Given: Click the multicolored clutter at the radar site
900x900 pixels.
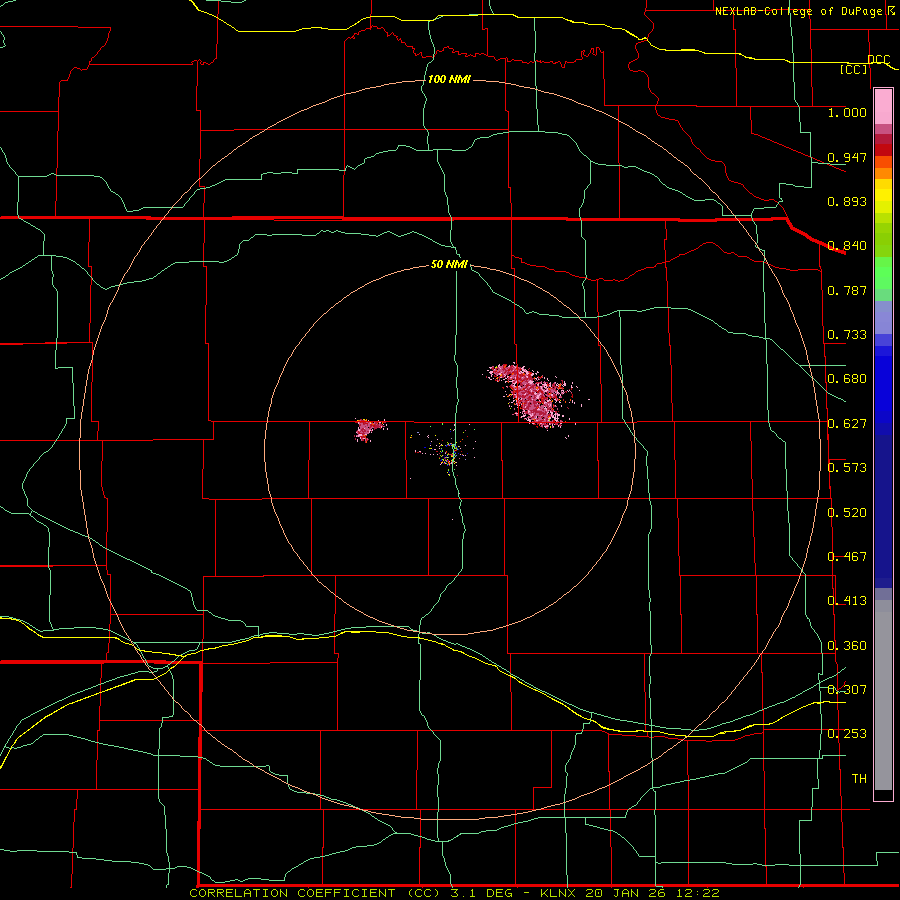Looking at the screenshot, I should 449,451.
